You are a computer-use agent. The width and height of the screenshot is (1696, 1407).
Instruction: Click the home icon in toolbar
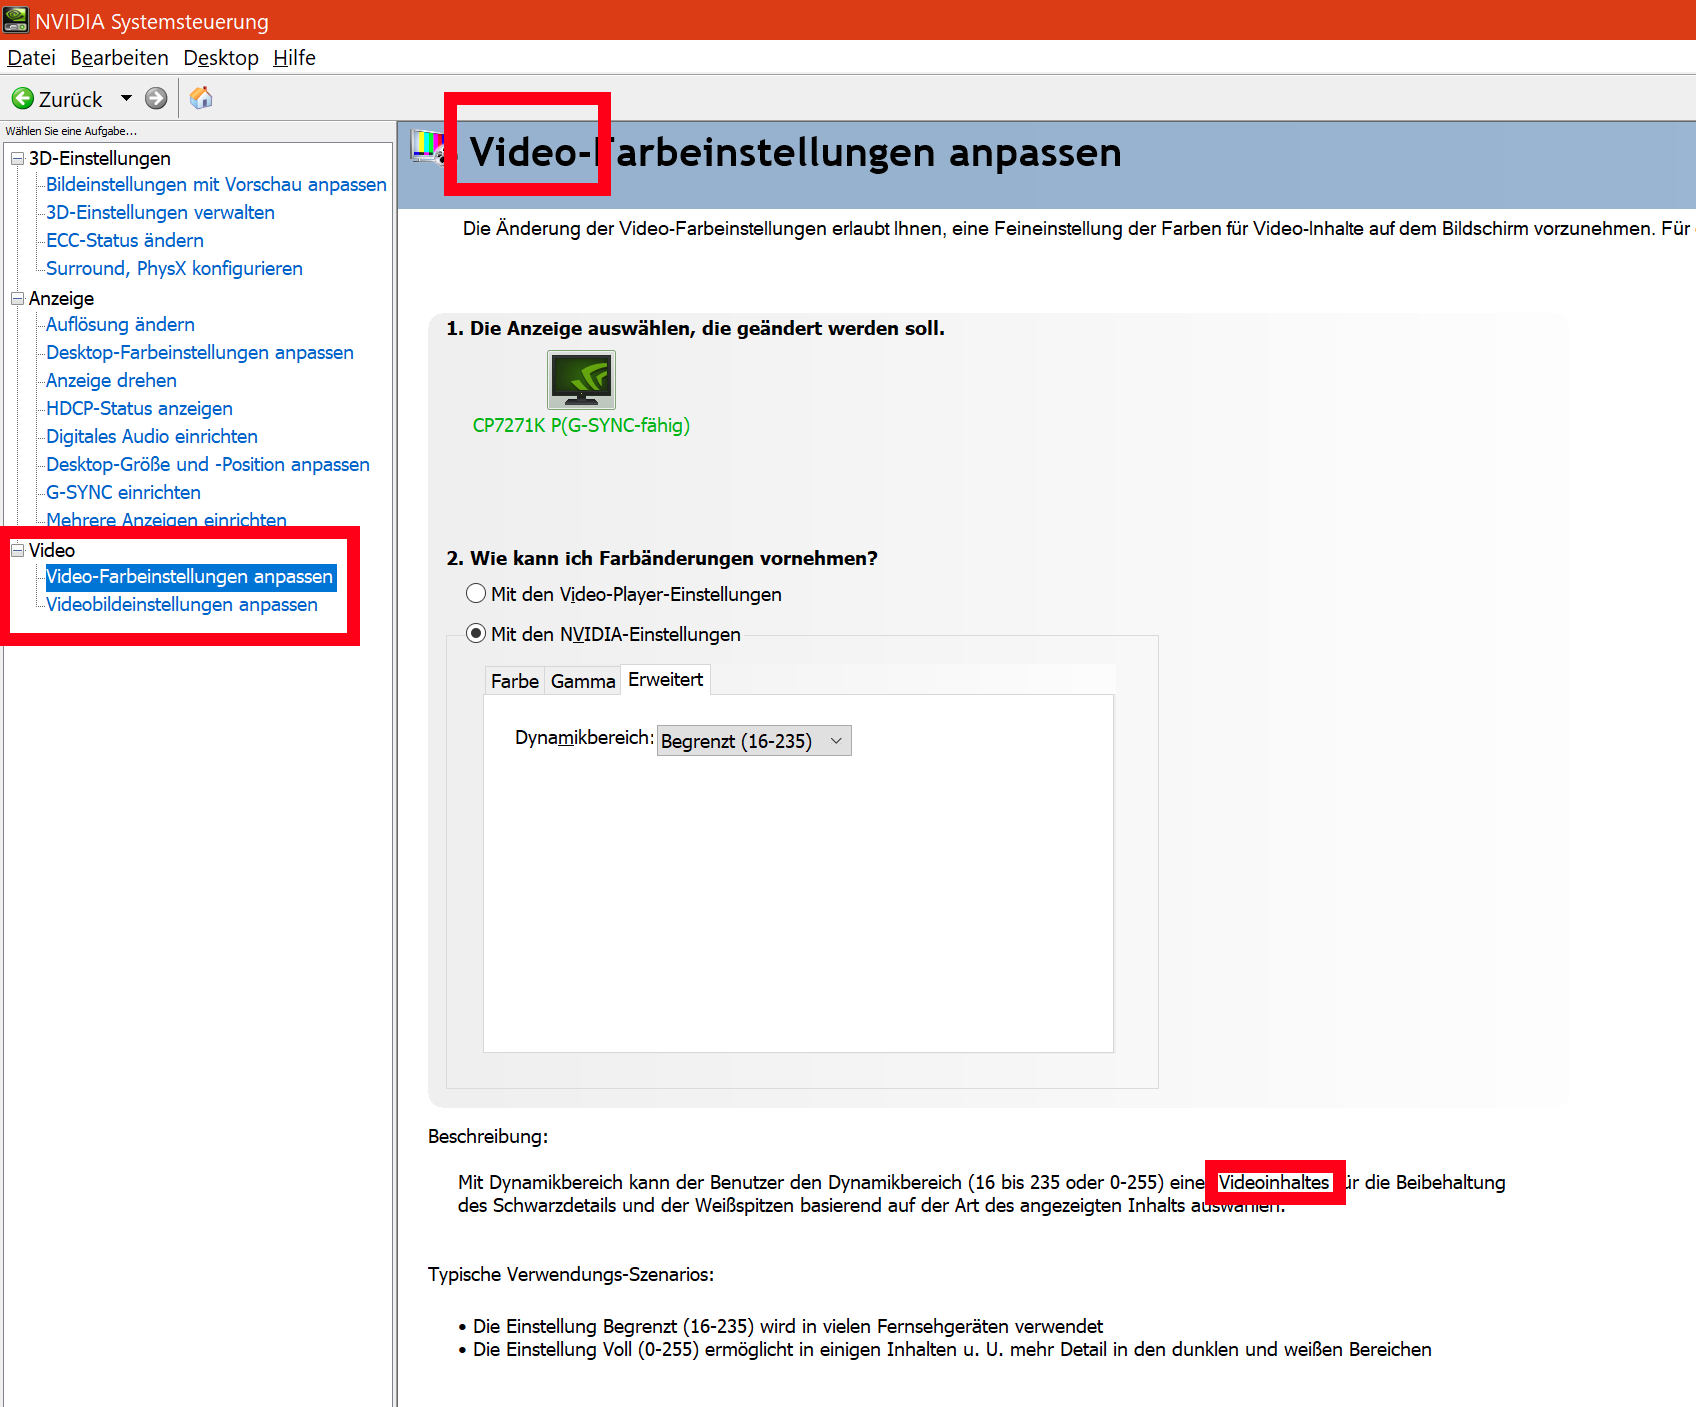click(x=201, y=98)
